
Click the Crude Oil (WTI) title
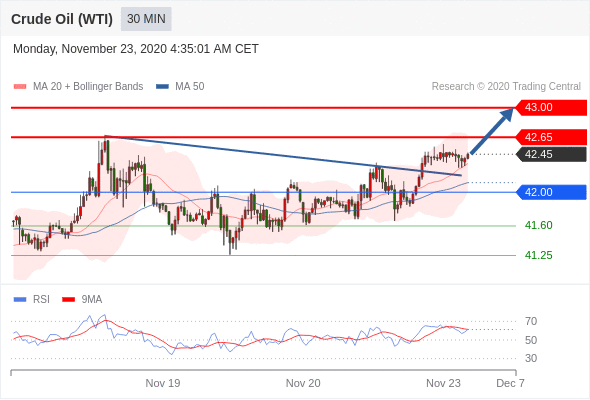tap(62, 19)
